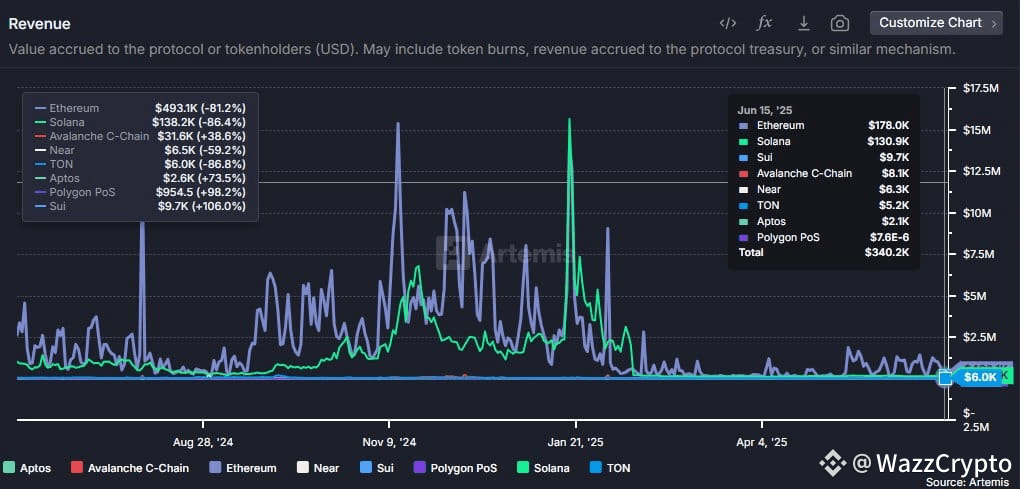Toggle Avalanche C-Chain in bottom legend
The height and width of the screenshot is (489, 1020).
coord(129,468)
